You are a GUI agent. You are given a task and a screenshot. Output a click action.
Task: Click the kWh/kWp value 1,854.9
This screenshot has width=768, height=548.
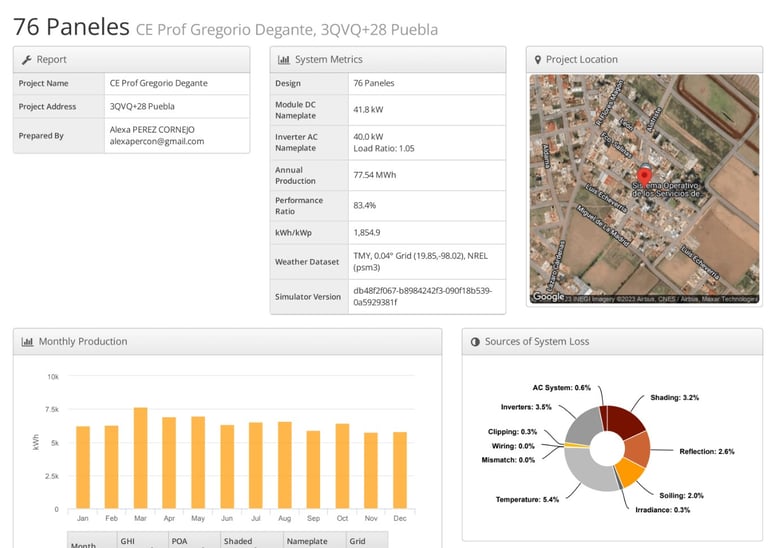click(366, 233)
